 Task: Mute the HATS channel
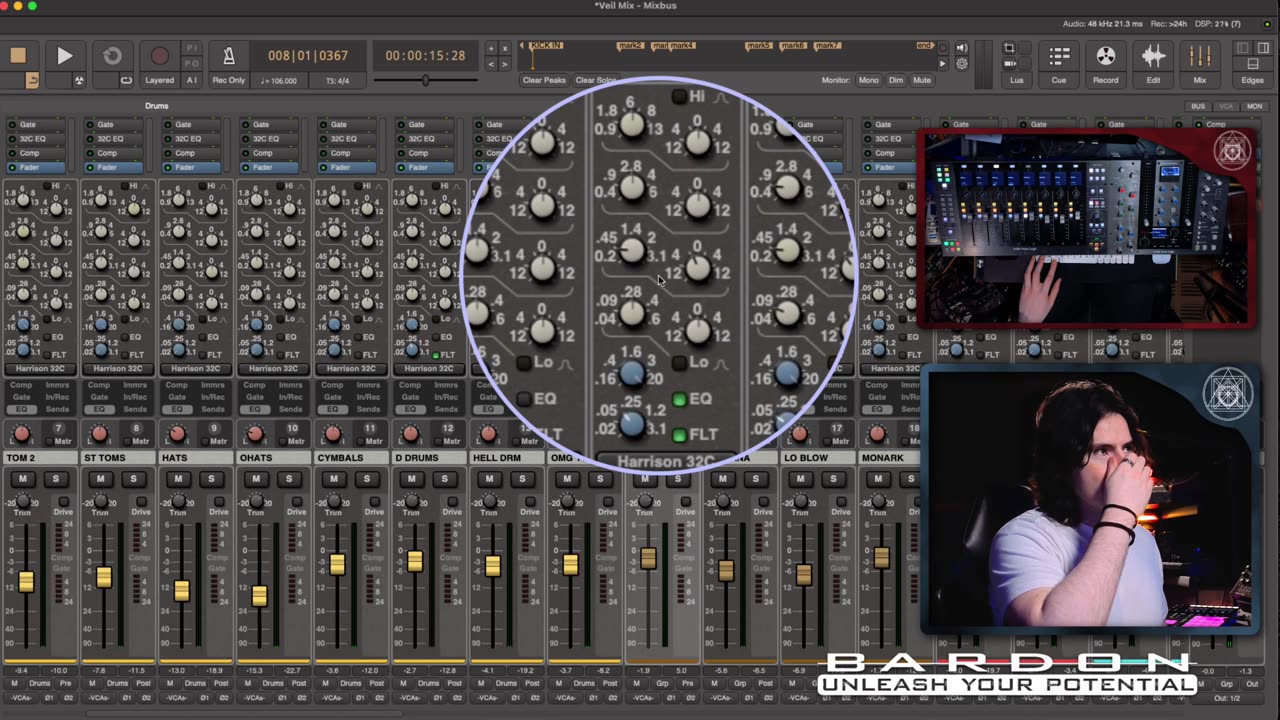[x=178, y=479]
